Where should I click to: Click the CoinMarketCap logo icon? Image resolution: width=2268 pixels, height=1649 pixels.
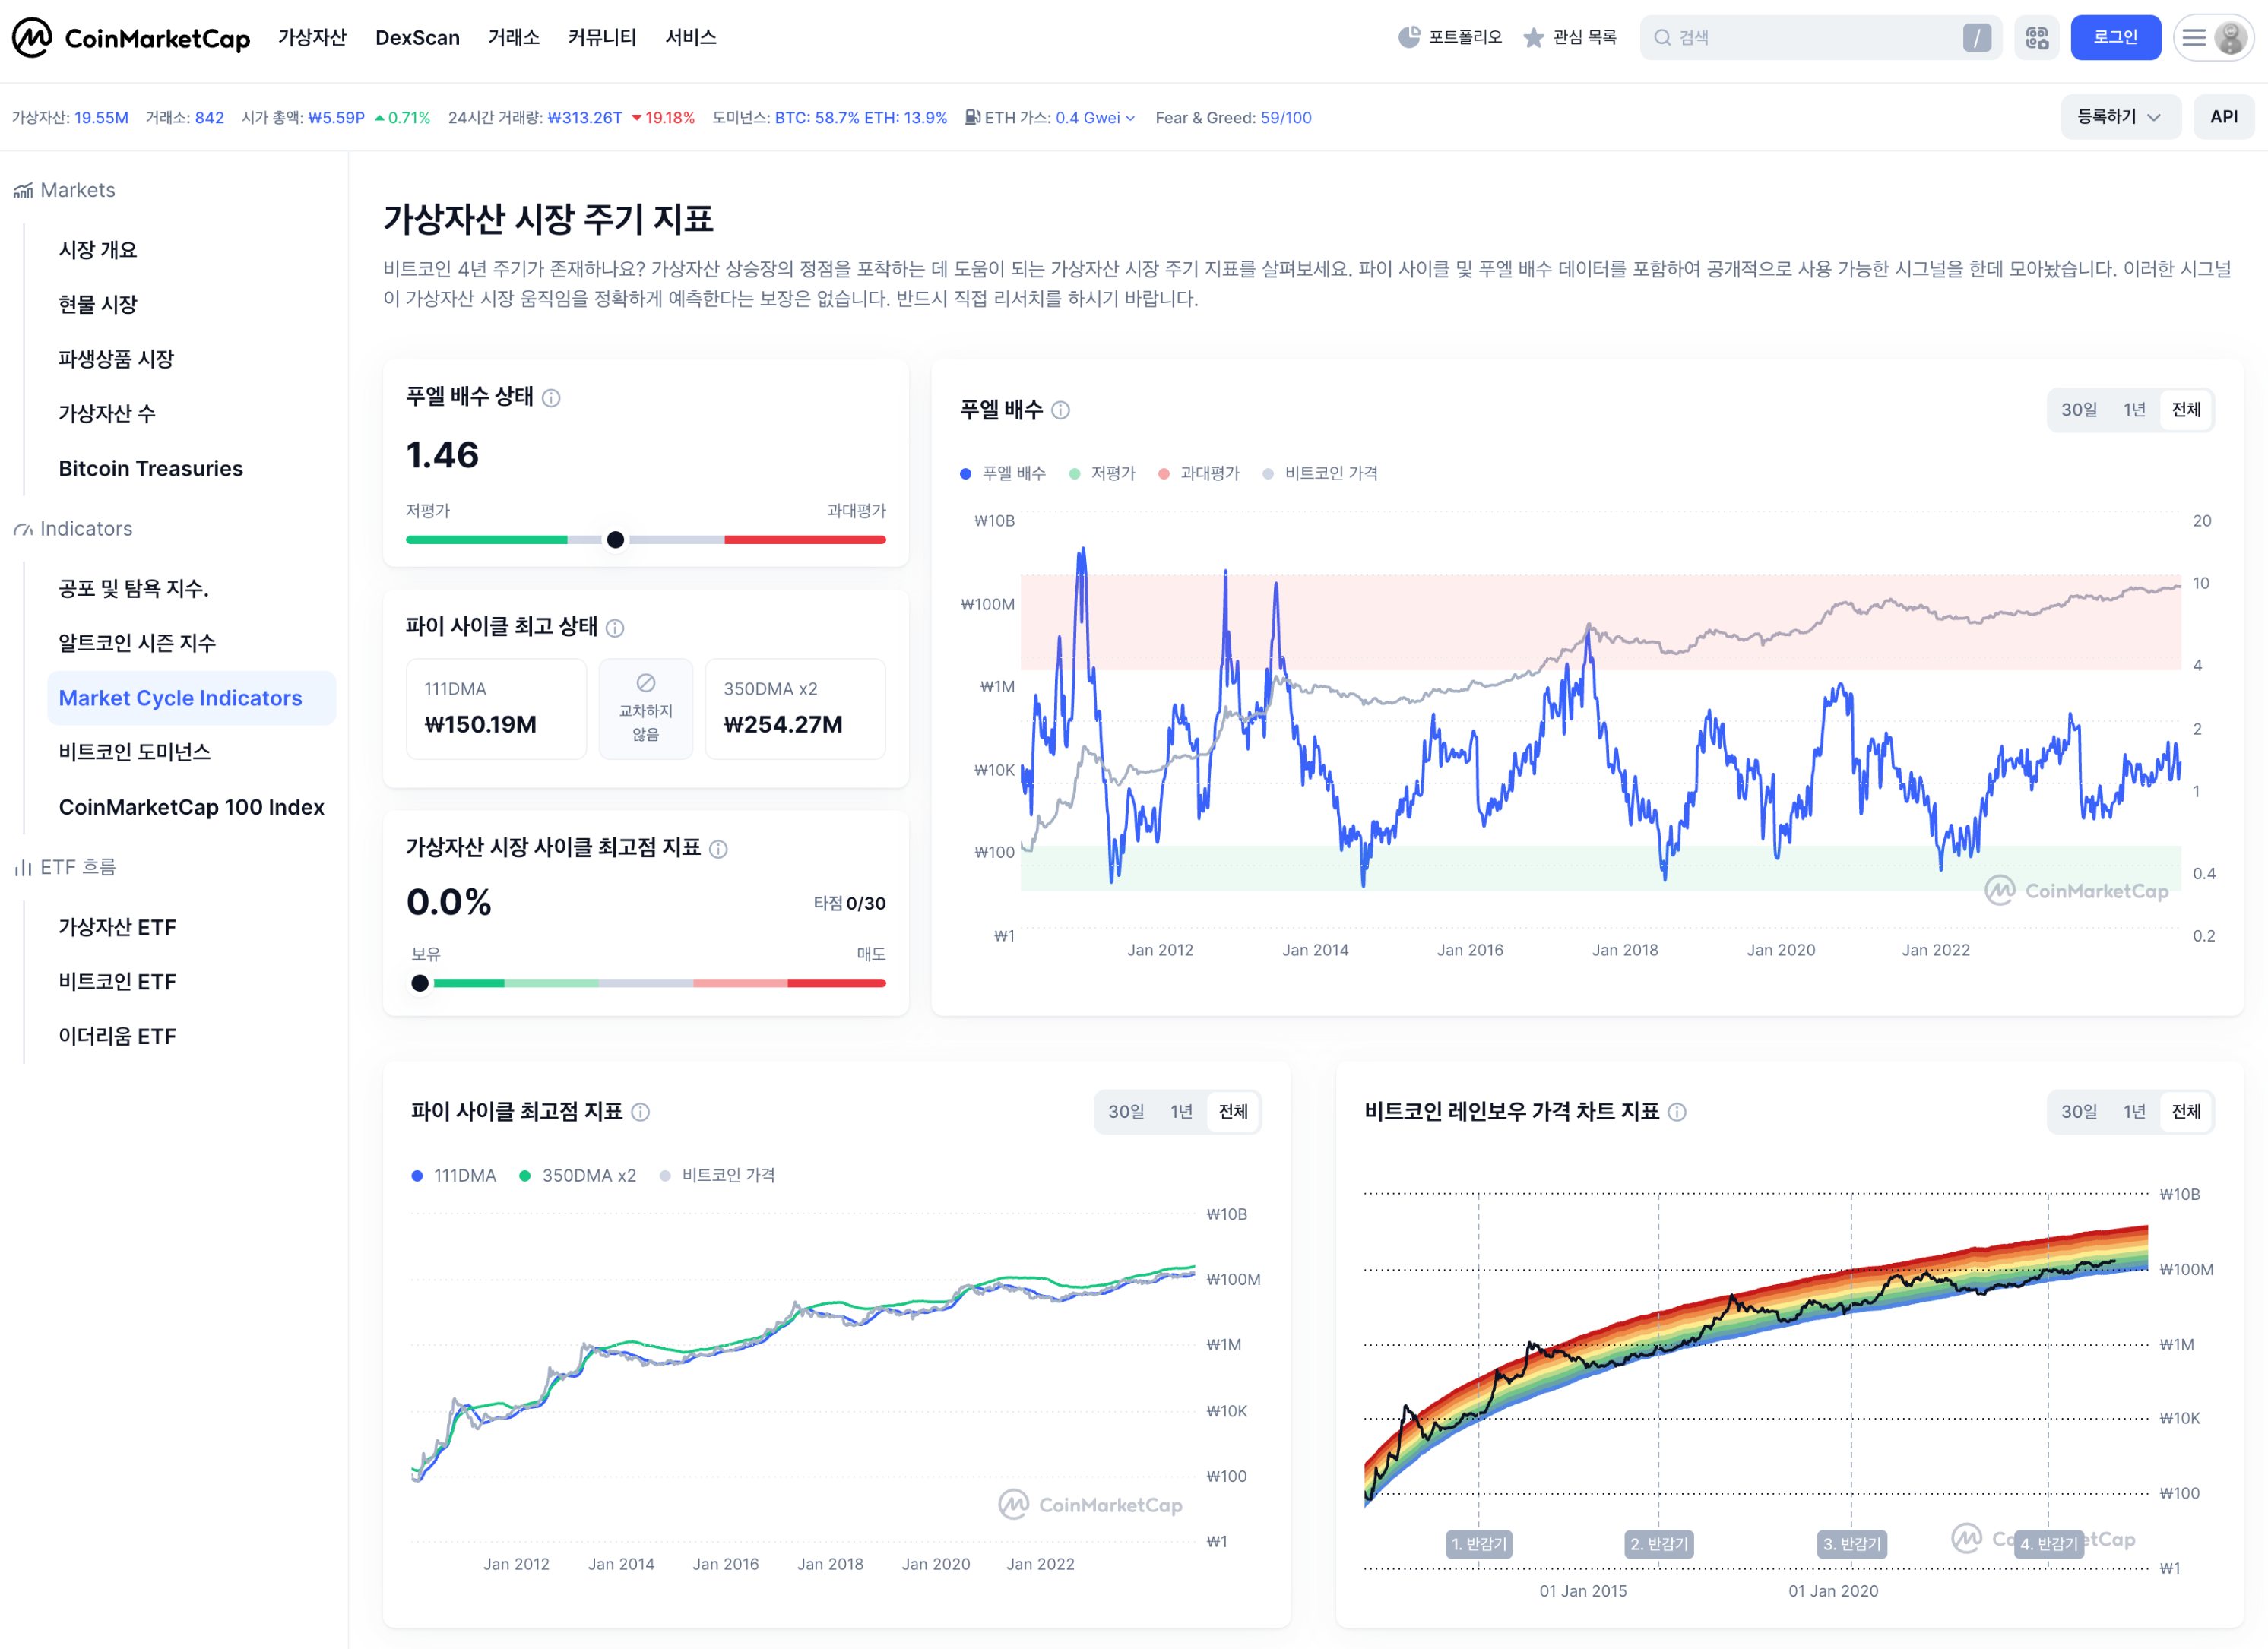point(32,38)
